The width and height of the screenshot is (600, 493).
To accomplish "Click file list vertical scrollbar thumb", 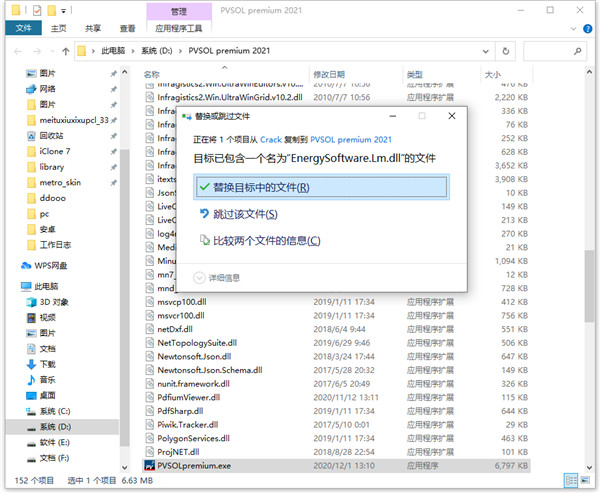I will click(589, 286).
